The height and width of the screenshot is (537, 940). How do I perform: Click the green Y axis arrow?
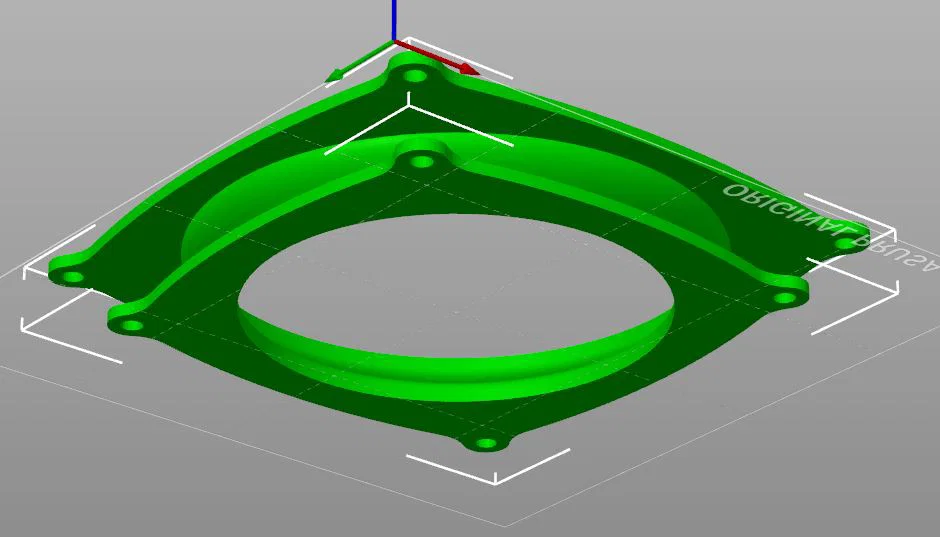(360, 61)
